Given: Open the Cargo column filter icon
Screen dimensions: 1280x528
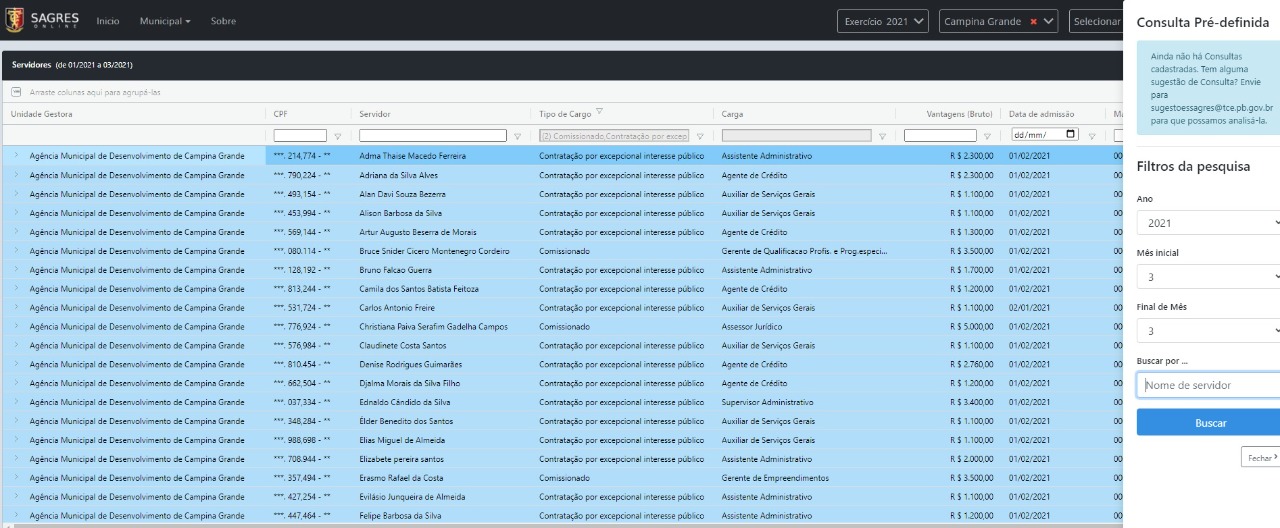Looking at the screenshot, I should pos(882,136).
